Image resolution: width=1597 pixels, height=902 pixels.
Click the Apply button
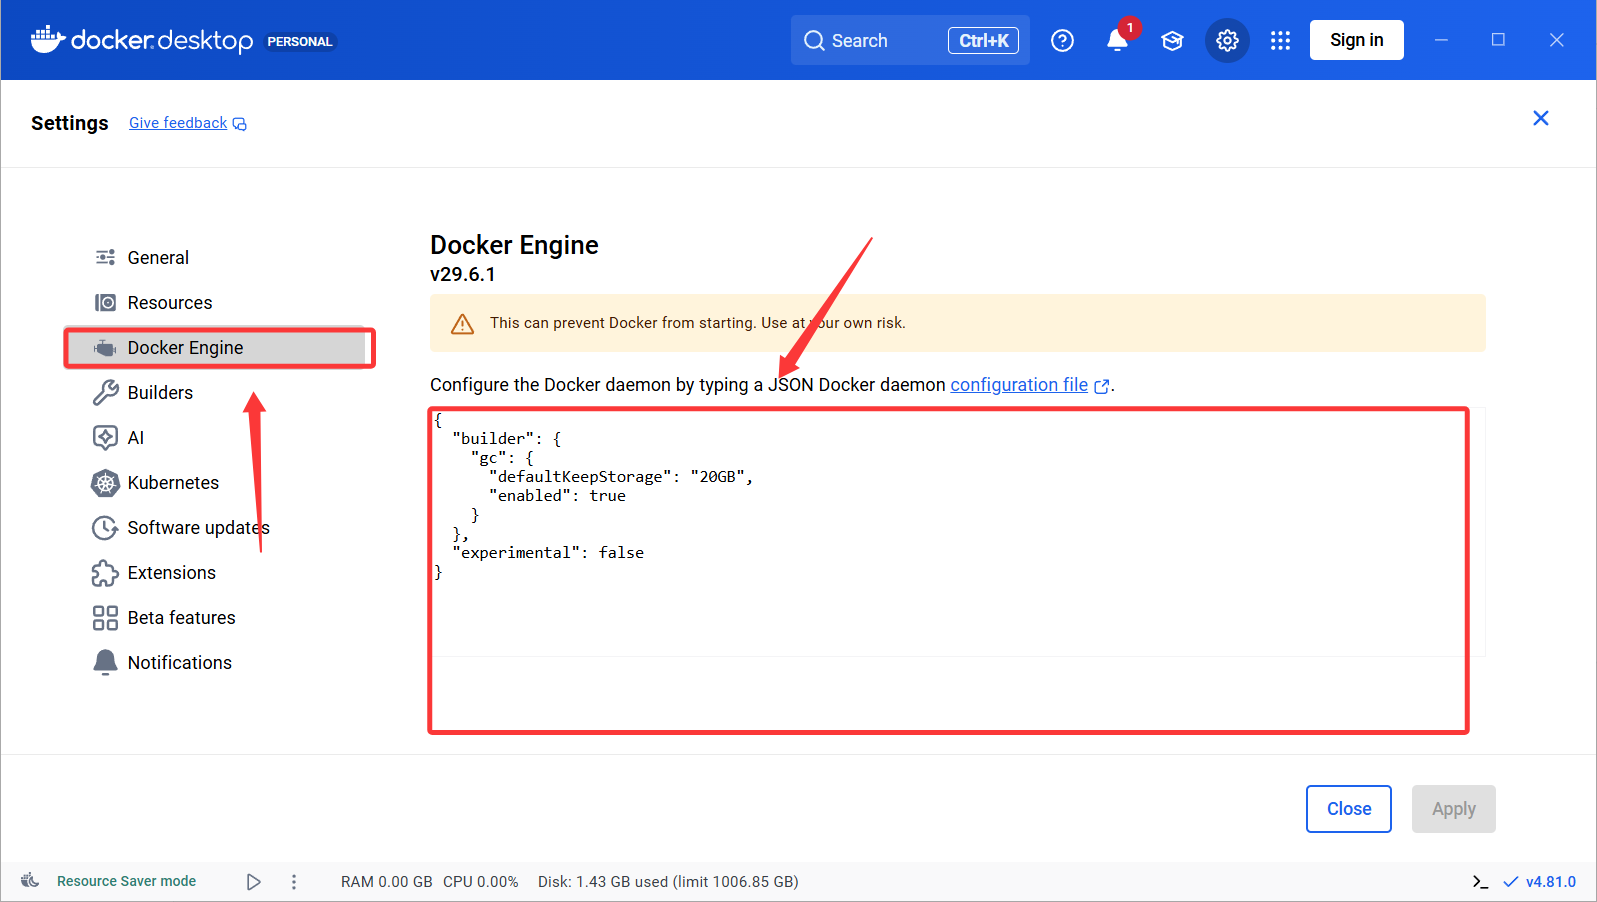[1454, 809]
